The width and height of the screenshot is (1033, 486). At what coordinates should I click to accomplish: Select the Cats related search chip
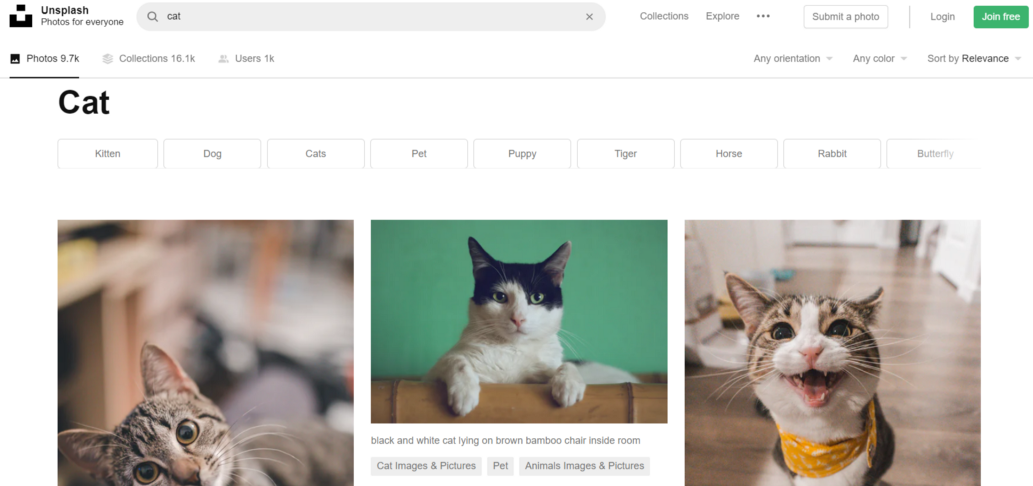[316, 153]
